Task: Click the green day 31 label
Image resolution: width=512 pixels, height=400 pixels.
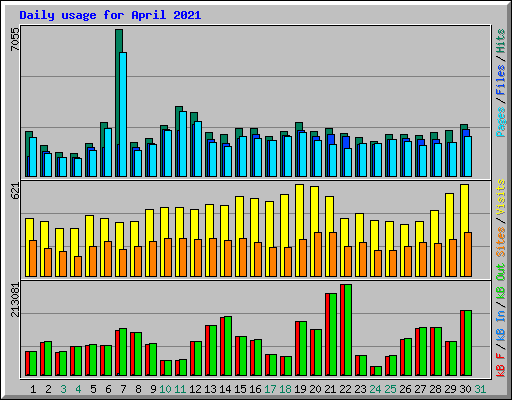Action: click(x=480, y=389)
